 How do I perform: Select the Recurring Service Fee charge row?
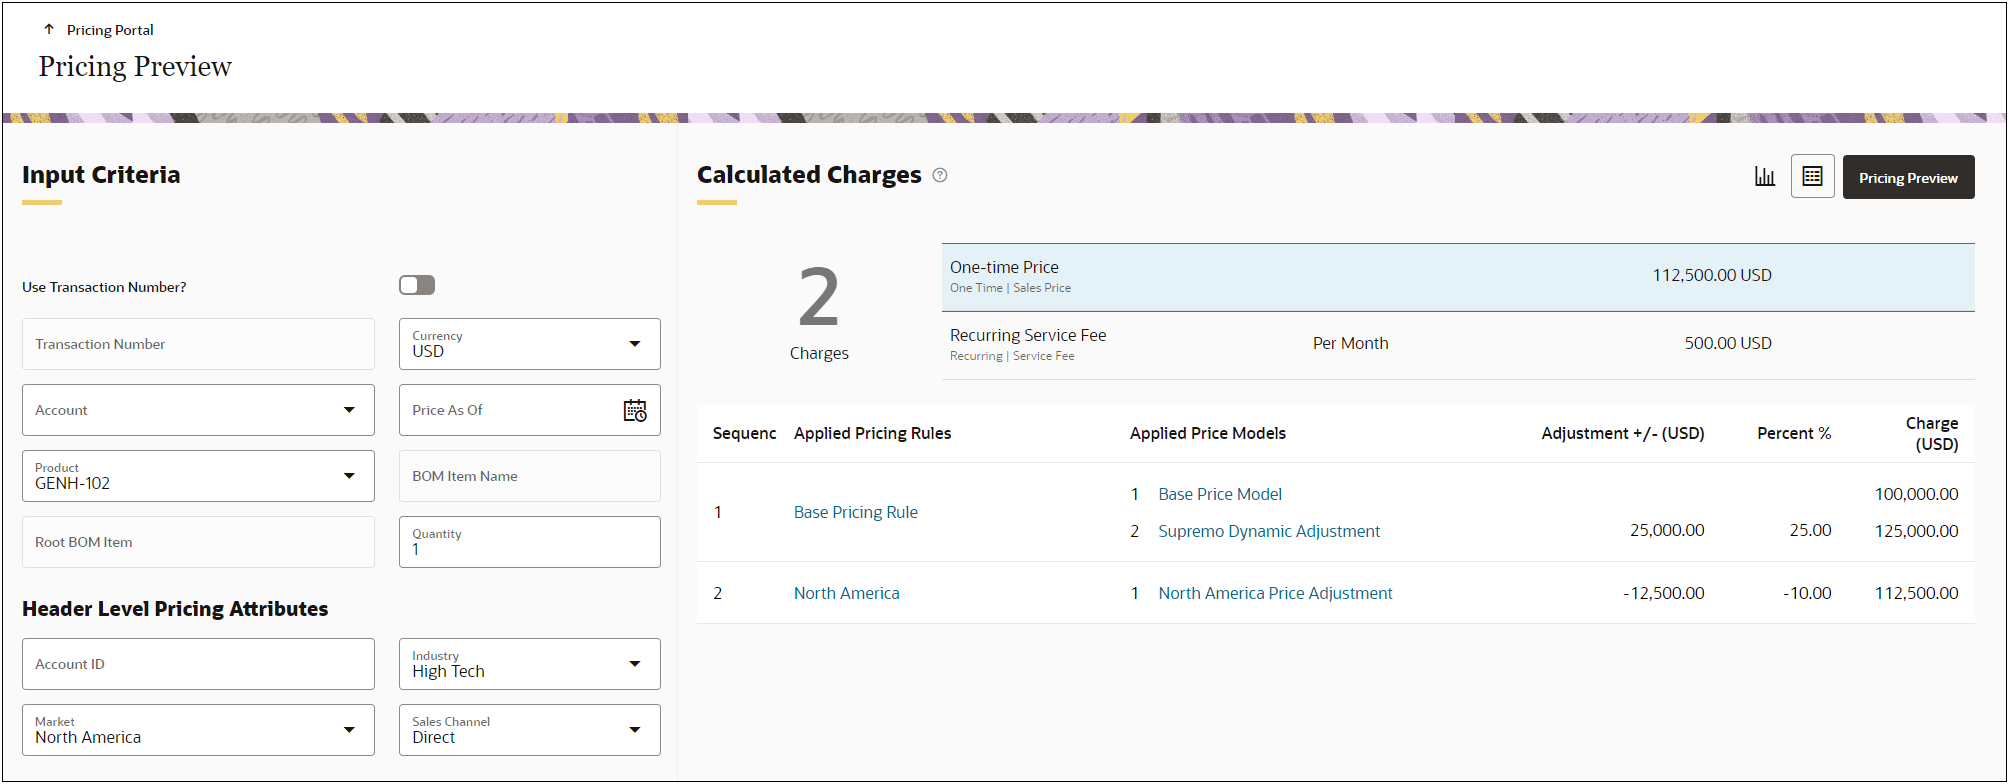1458,345
